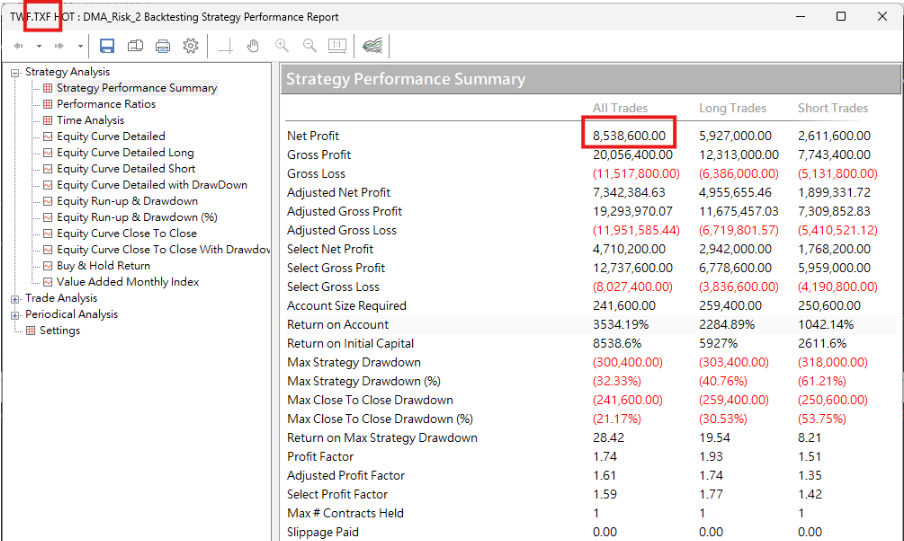
Task: Select Trade Analysis in the tree
Action: click(61, 298)
